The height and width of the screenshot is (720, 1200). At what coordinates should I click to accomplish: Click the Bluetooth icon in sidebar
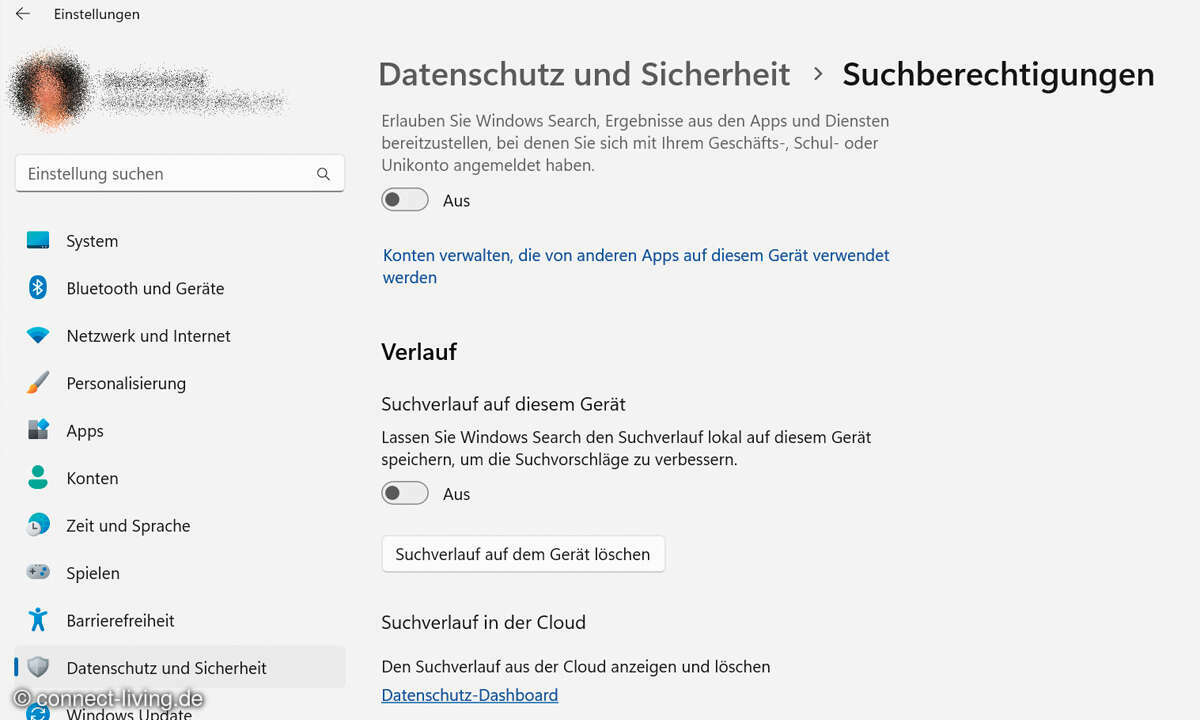coord(38,288)
